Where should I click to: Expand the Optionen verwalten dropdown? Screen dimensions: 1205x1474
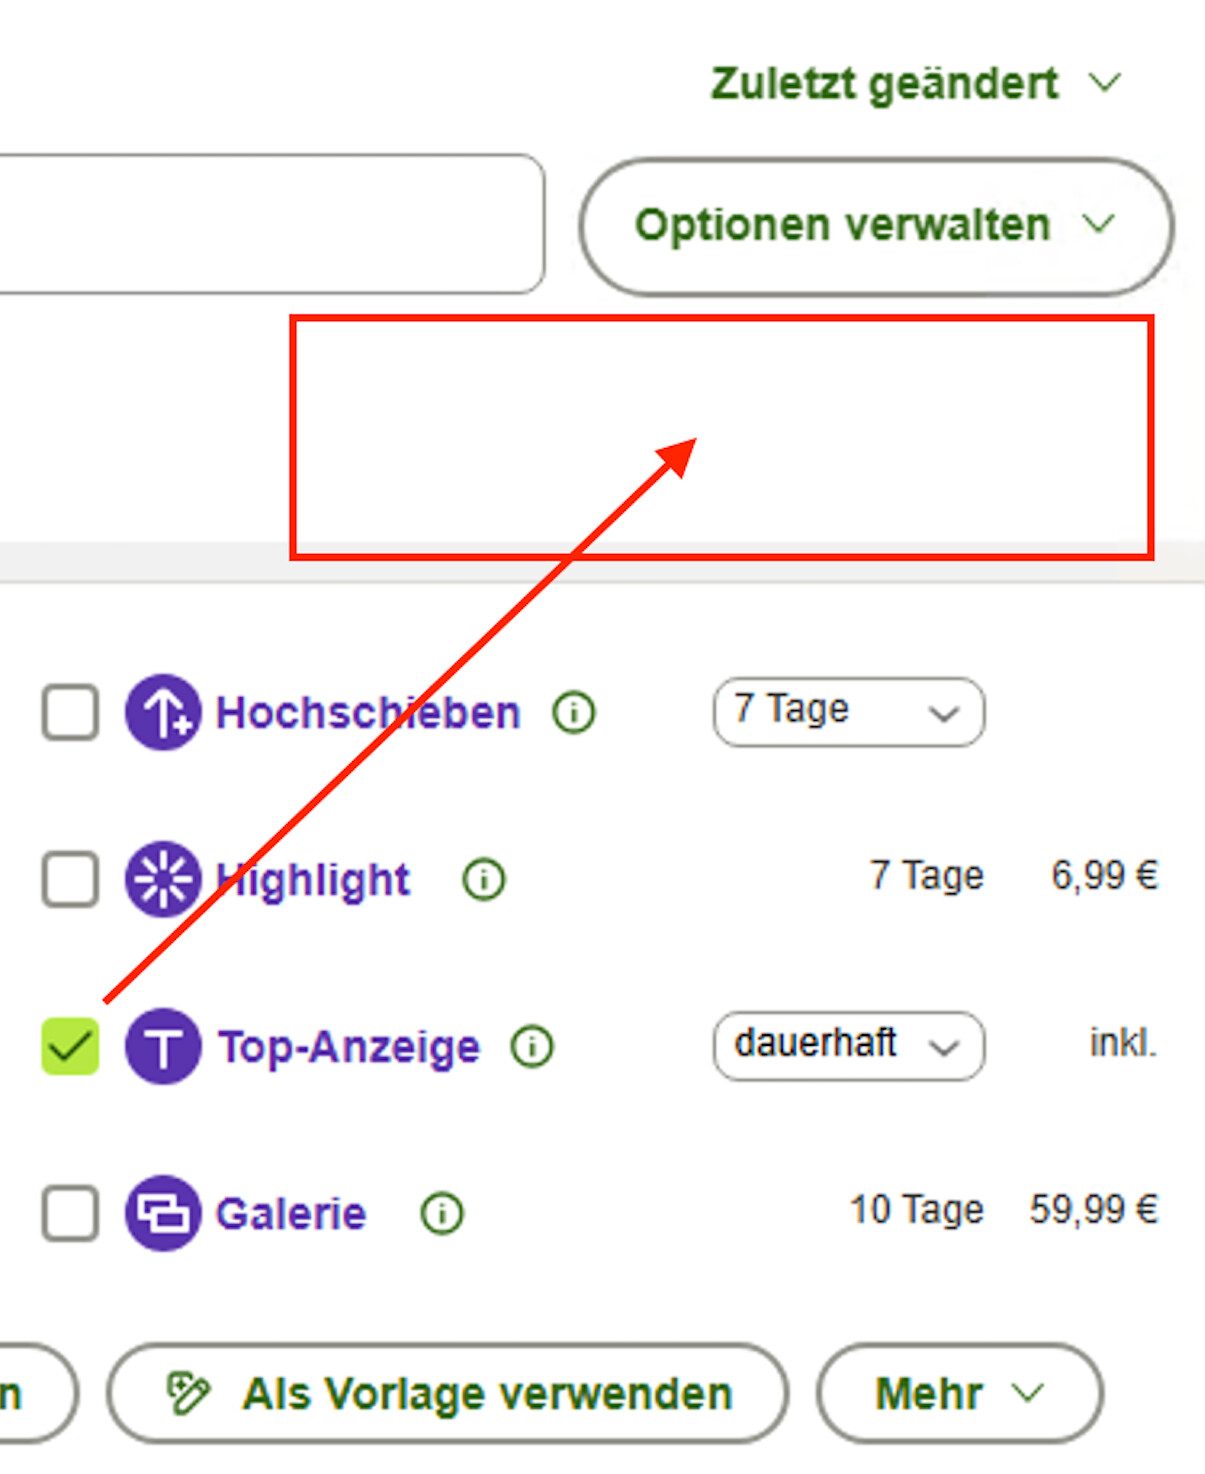pos(875,226)
